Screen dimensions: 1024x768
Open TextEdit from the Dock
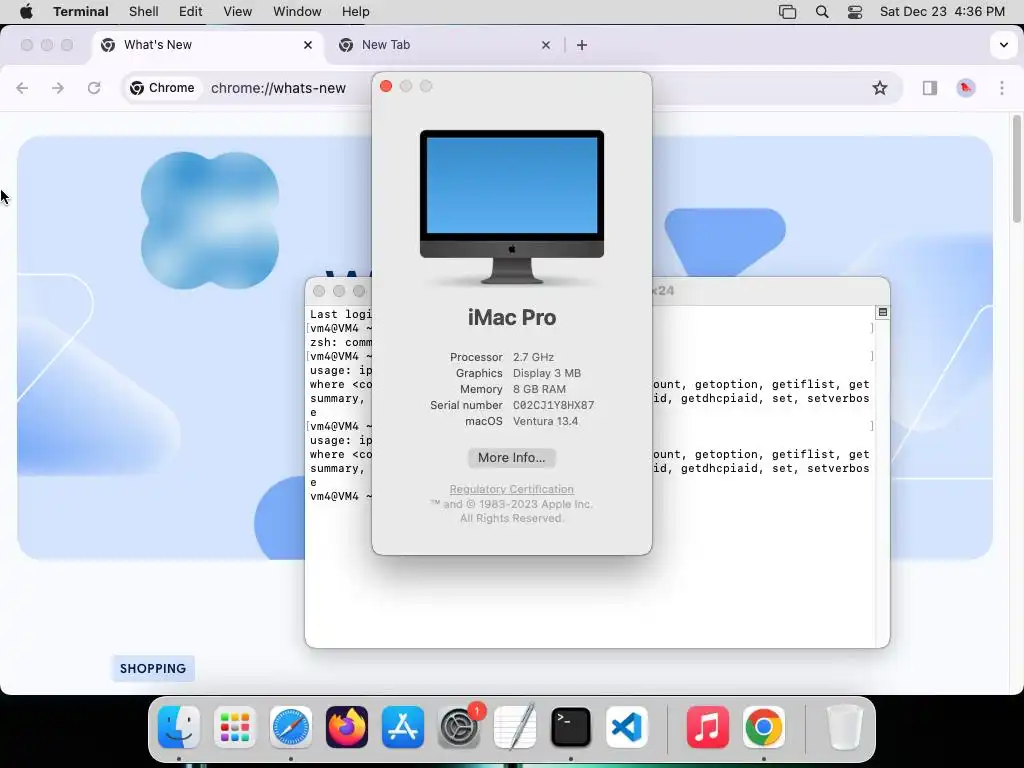(x=515, y=727)
